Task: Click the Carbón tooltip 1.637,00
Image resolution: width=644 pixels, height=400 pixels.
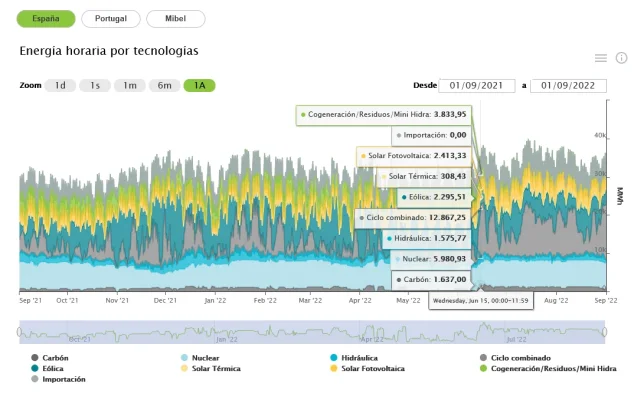Action: pos(432,280)
